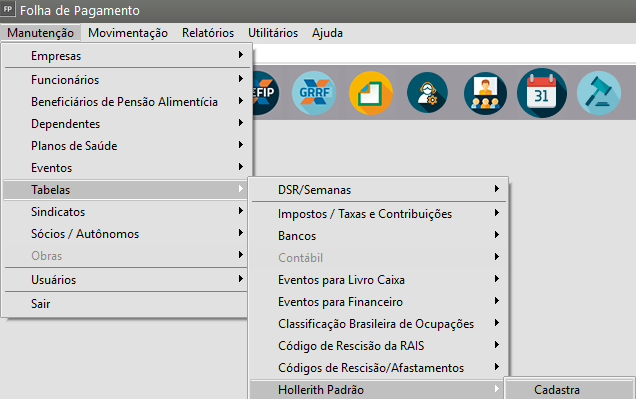
Task: Click the Folha de Pagamento window title
Action: coord(80,11)
